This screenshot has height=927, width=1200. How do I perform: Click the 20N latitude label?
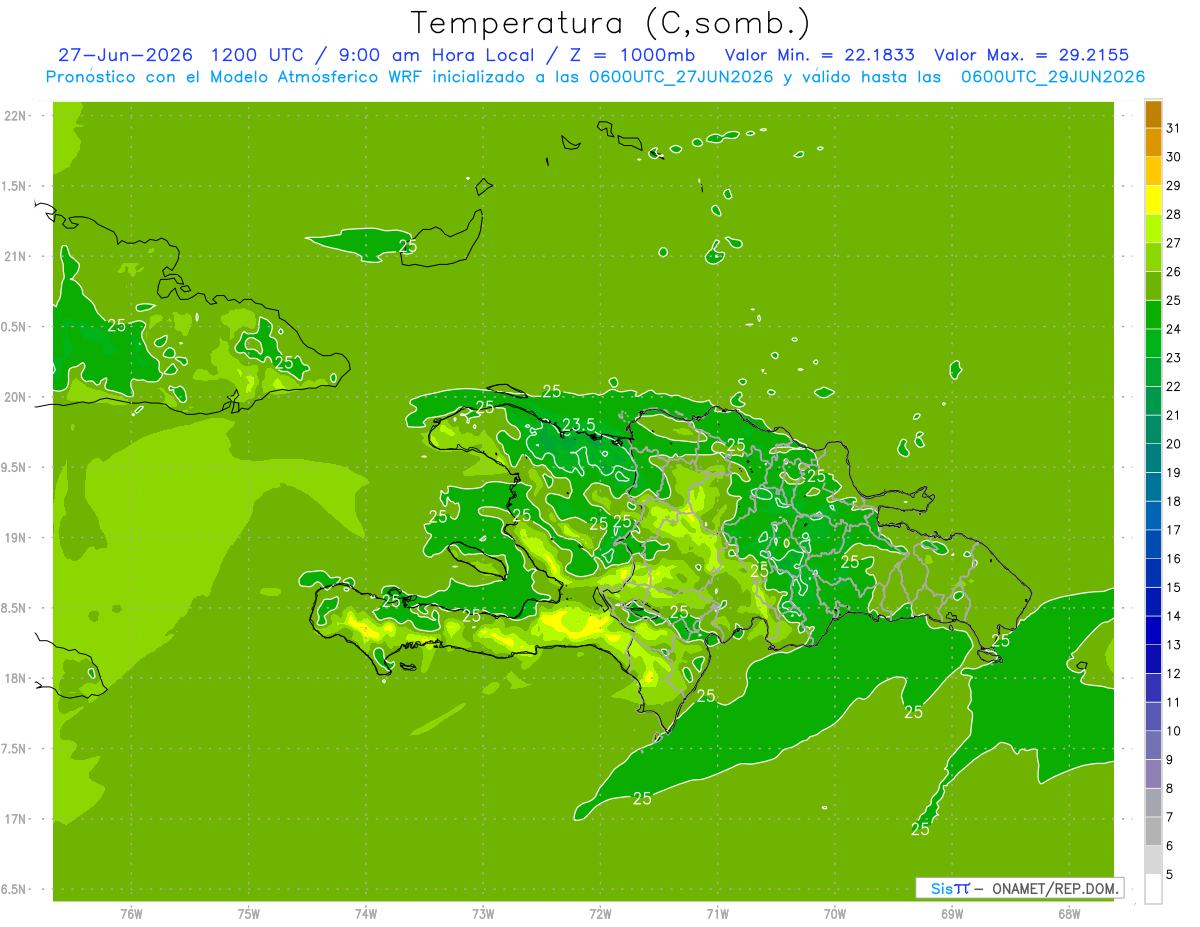tap(16, 397)
